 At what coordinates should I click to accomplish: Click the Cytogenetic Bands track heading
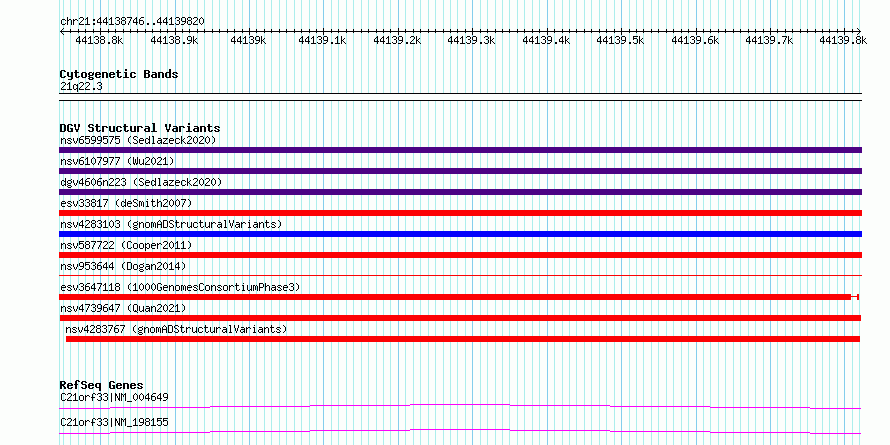[119, 74]
